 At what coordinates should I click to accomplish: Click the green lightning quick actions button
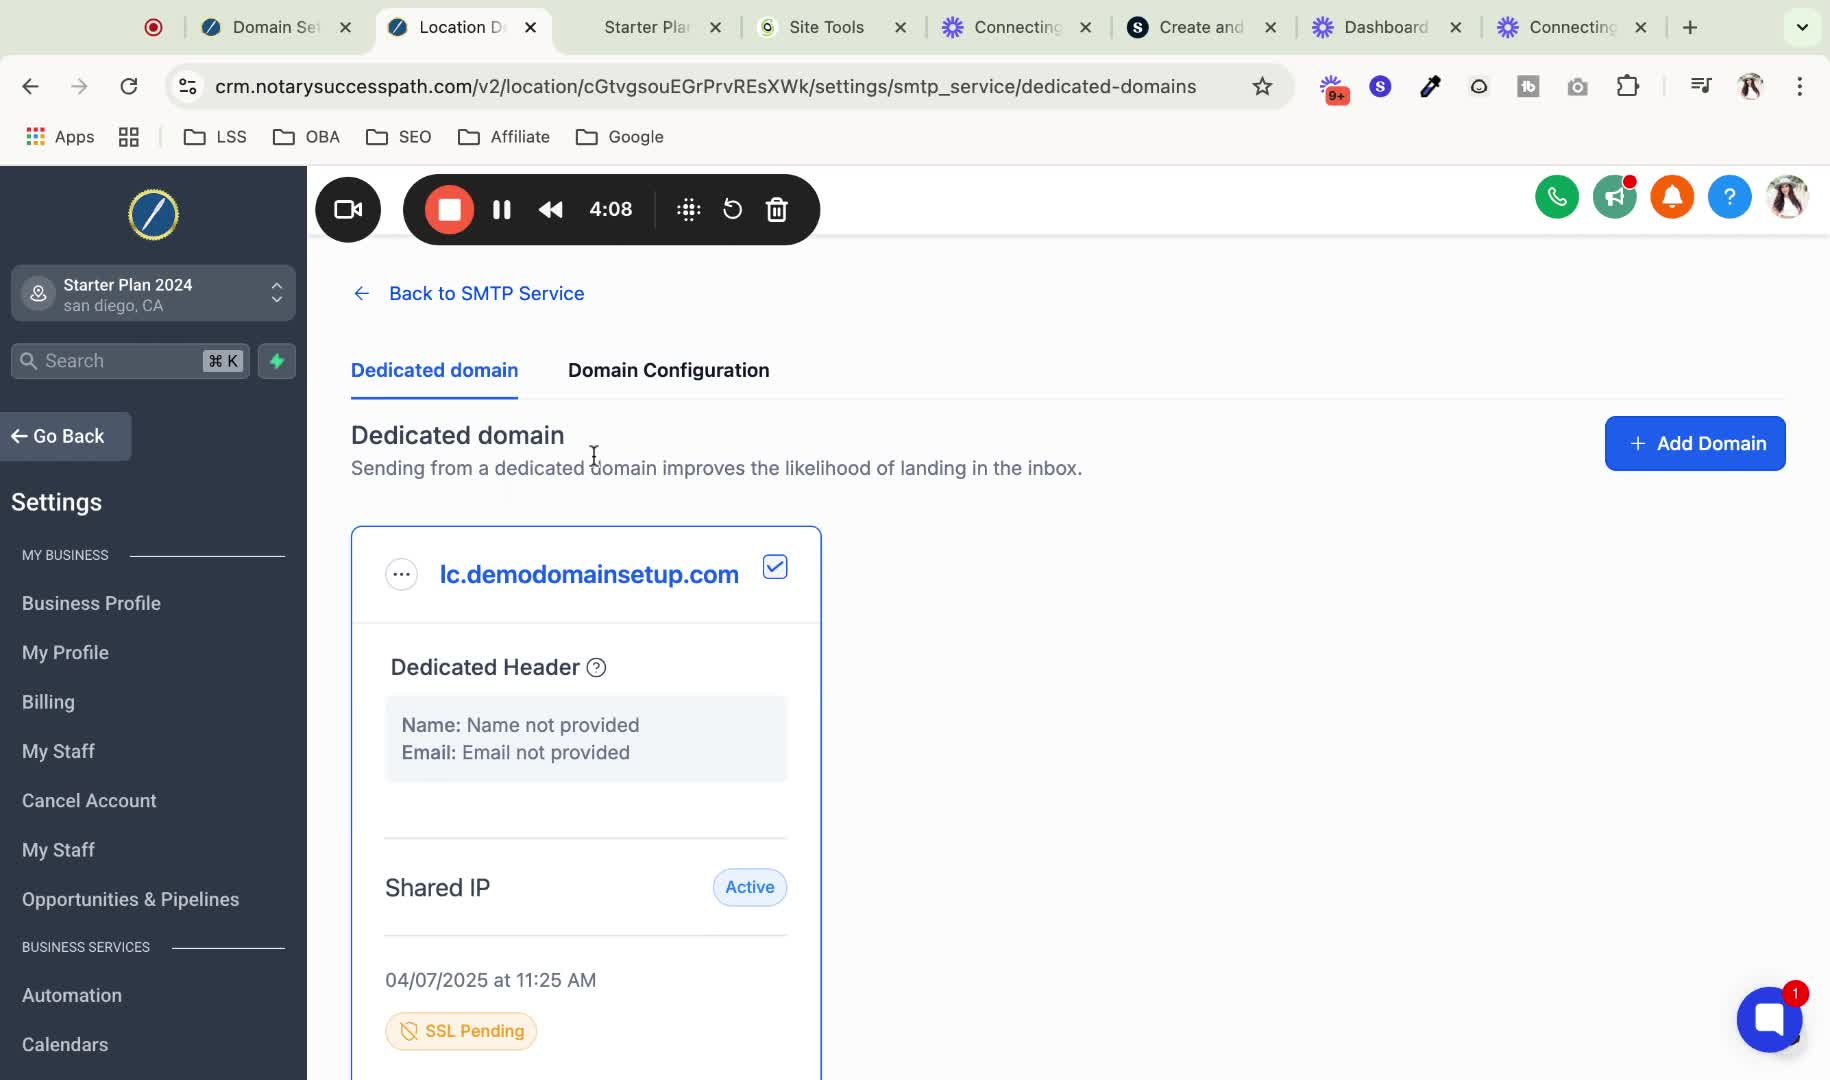277,361
